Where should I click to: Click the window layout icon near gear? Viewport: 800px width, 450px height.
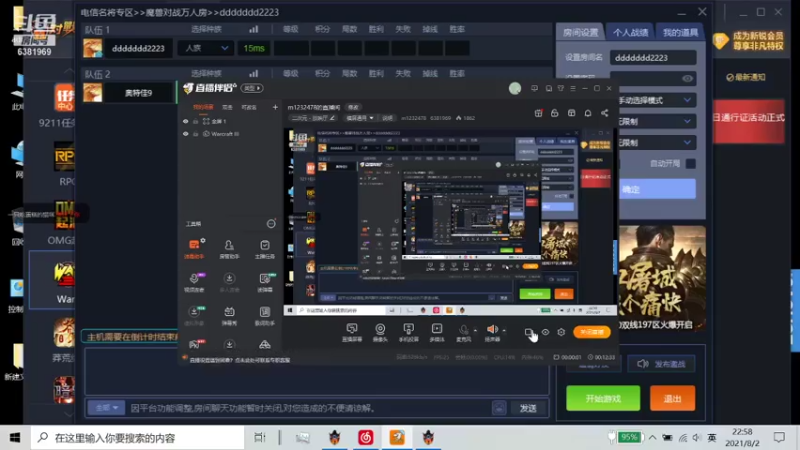(529, 332)
